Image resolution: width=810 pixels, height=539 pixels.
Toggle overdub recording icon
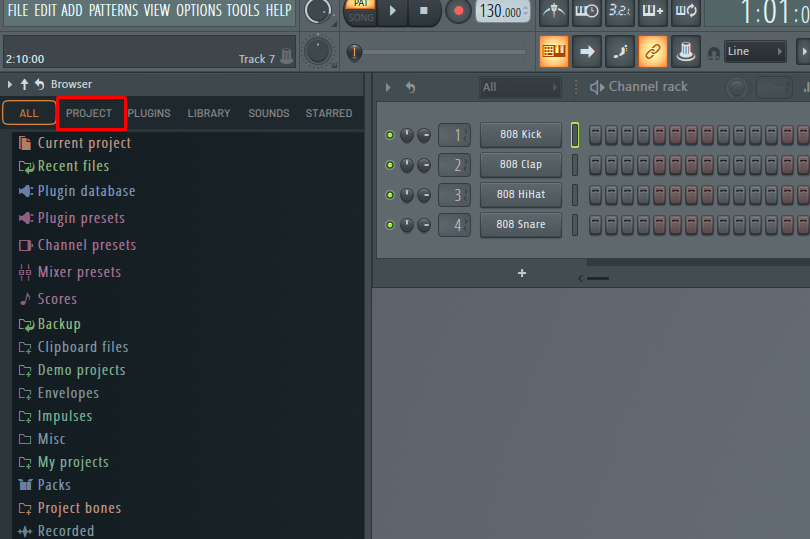(653, 11)
